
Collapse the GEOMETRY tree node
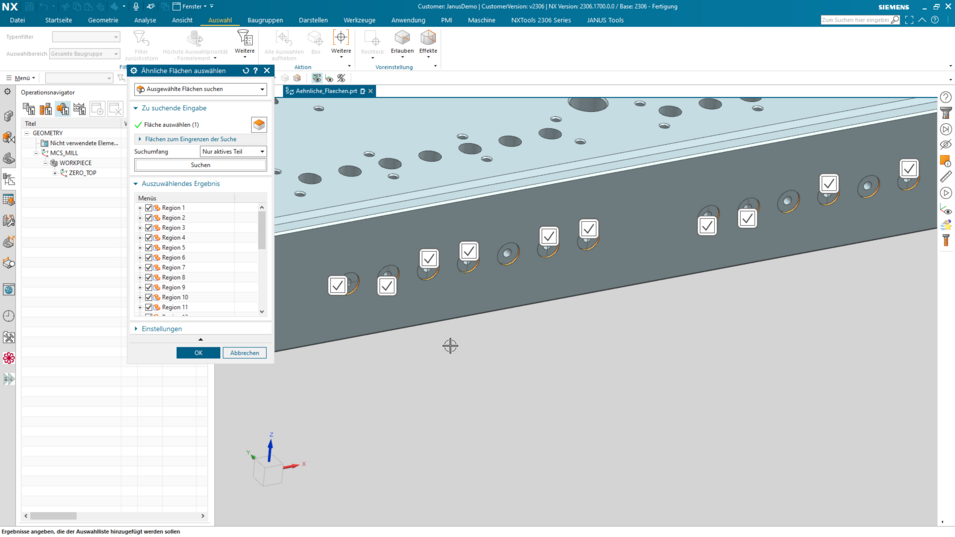tap(27, 133)
